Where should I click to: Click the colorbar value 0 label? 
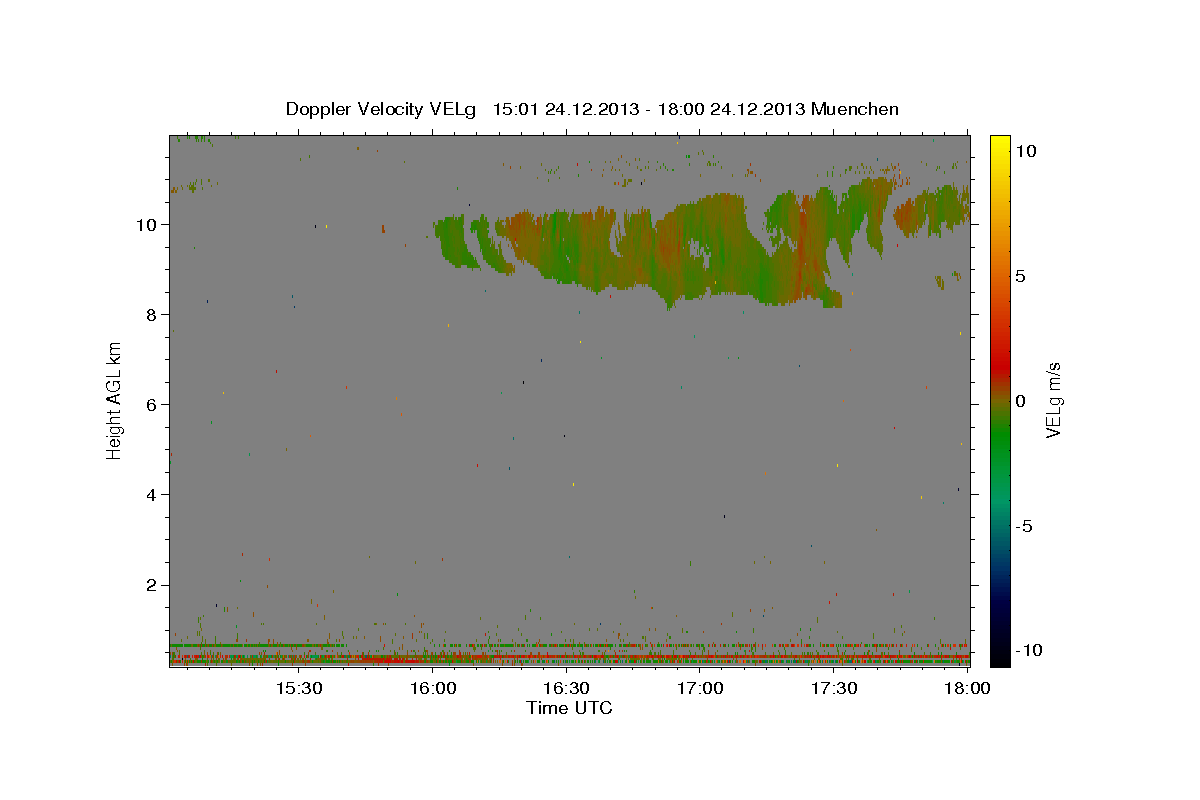click(1020, 401)
